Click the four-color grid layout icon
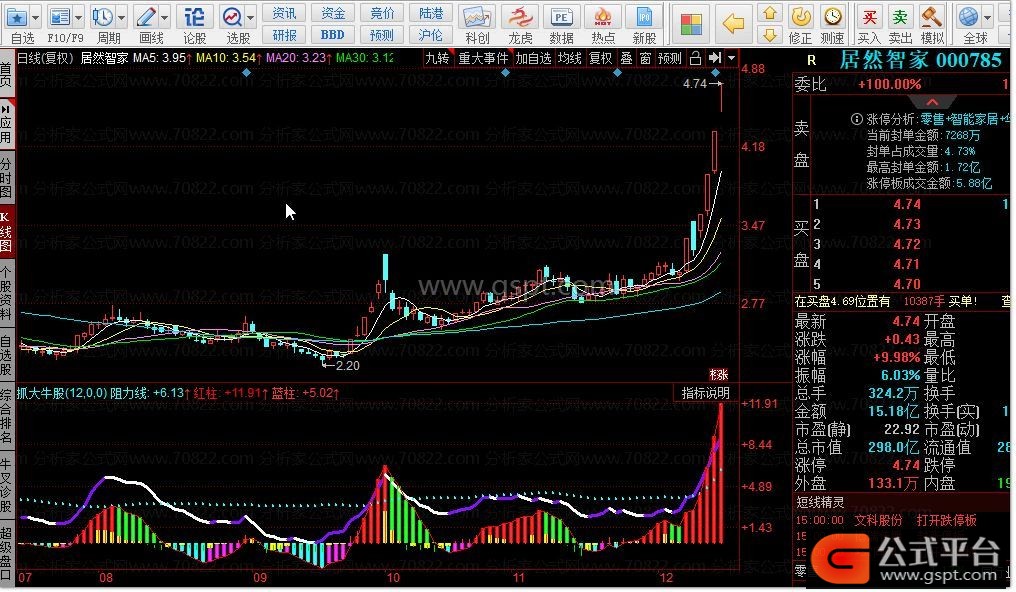Viewport: 1016px width, 592px height. 691,24
